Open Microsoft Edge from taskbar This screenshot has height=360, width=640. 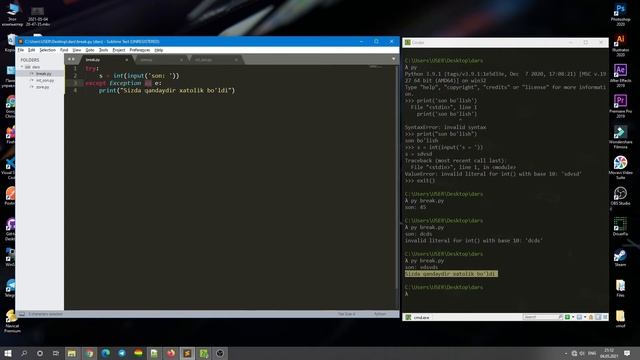(x=106, y=353)
